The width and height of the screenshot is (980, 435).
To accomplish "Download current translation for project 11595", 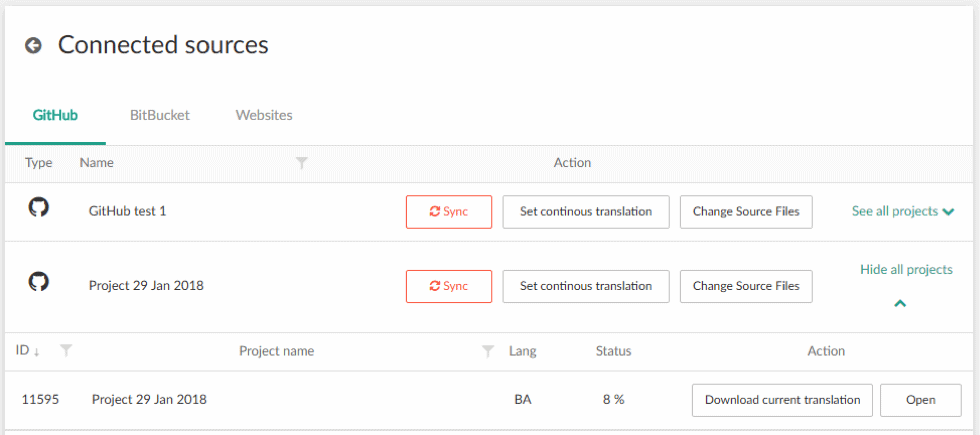I will coord(782,400).
